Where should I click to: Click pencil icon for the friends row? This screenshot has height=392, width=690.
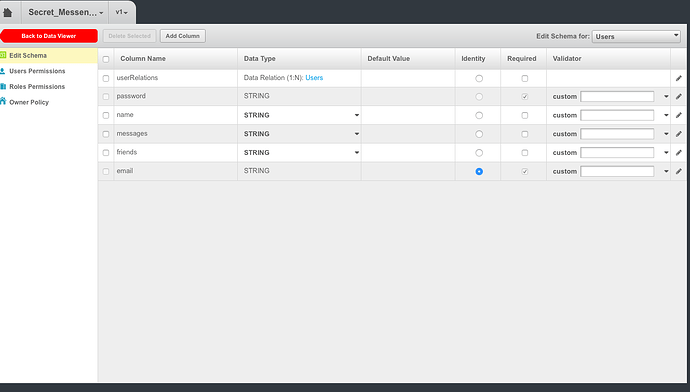tap(679, 153)
